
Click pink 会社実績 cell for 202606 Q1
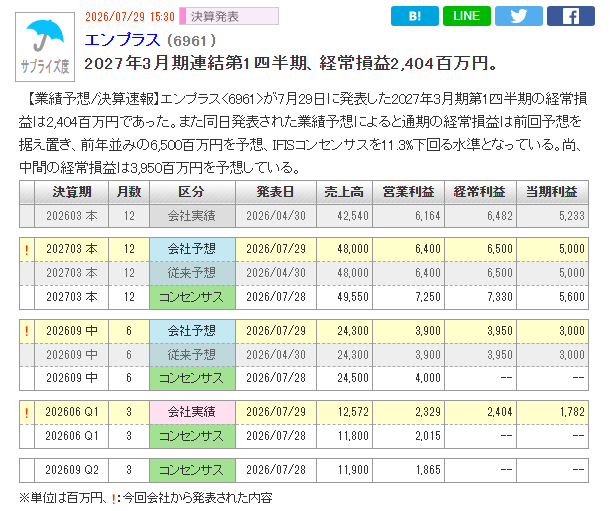click(192, 412)
